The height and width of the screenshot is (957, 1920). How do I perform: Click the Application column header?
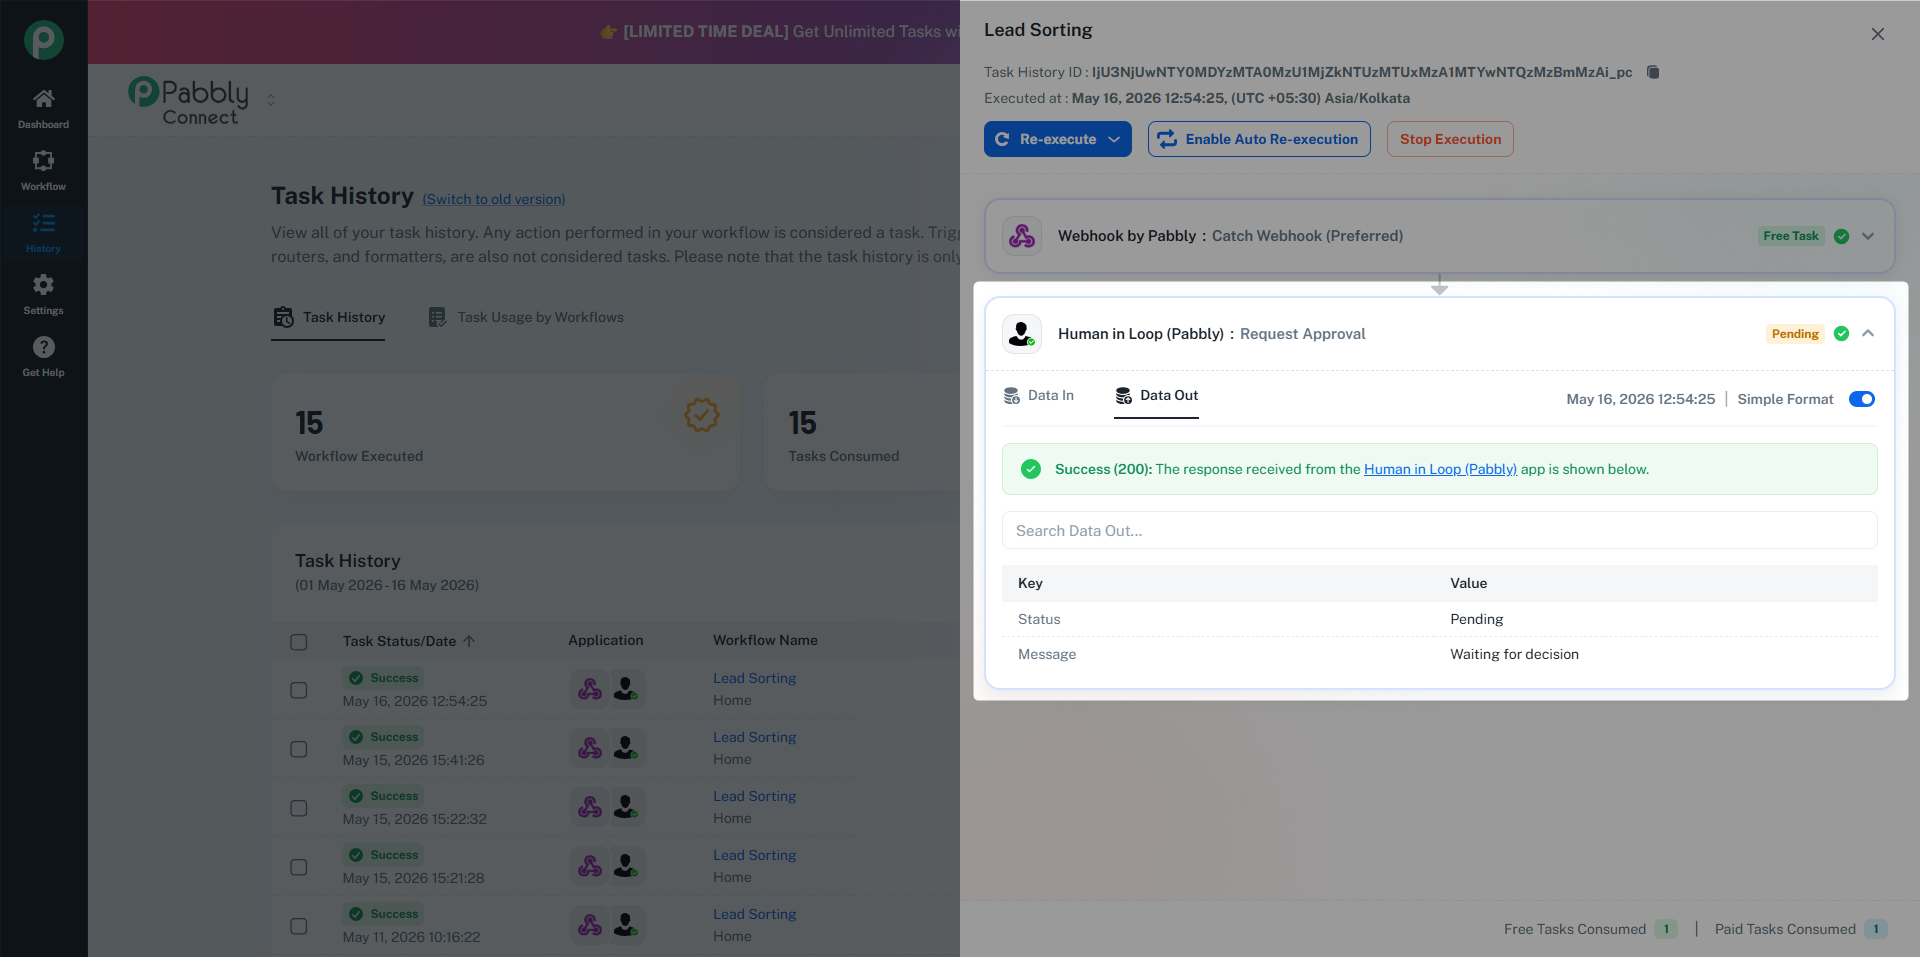(x=606, y=641)
